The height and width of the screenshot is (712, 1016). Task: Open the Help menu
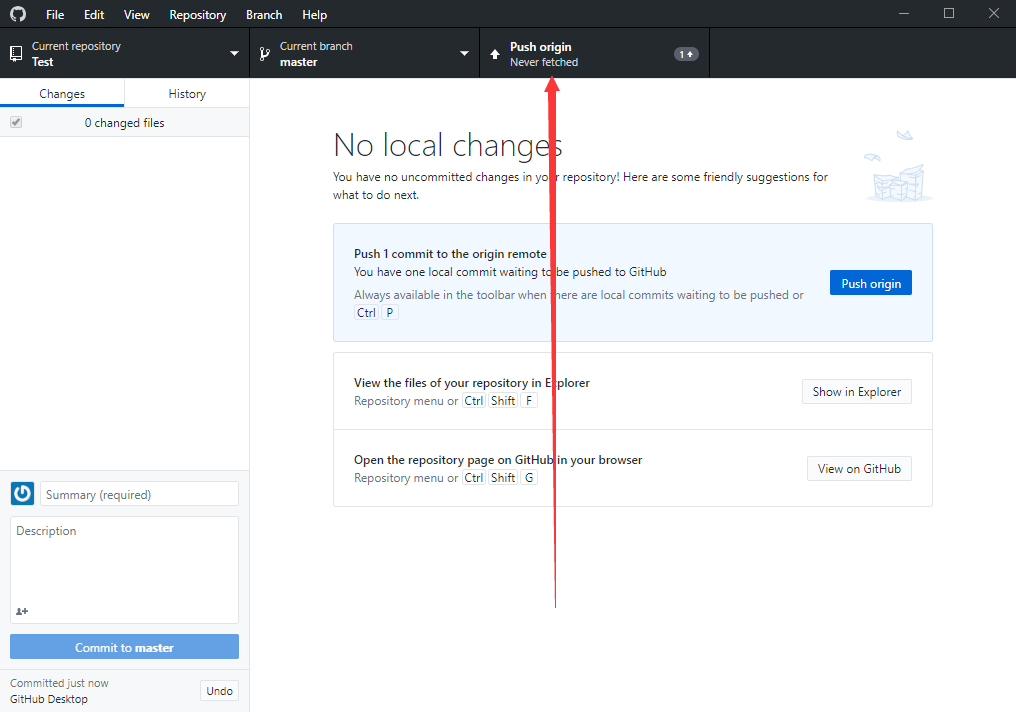pyautogui.click(x=314, y=14)
